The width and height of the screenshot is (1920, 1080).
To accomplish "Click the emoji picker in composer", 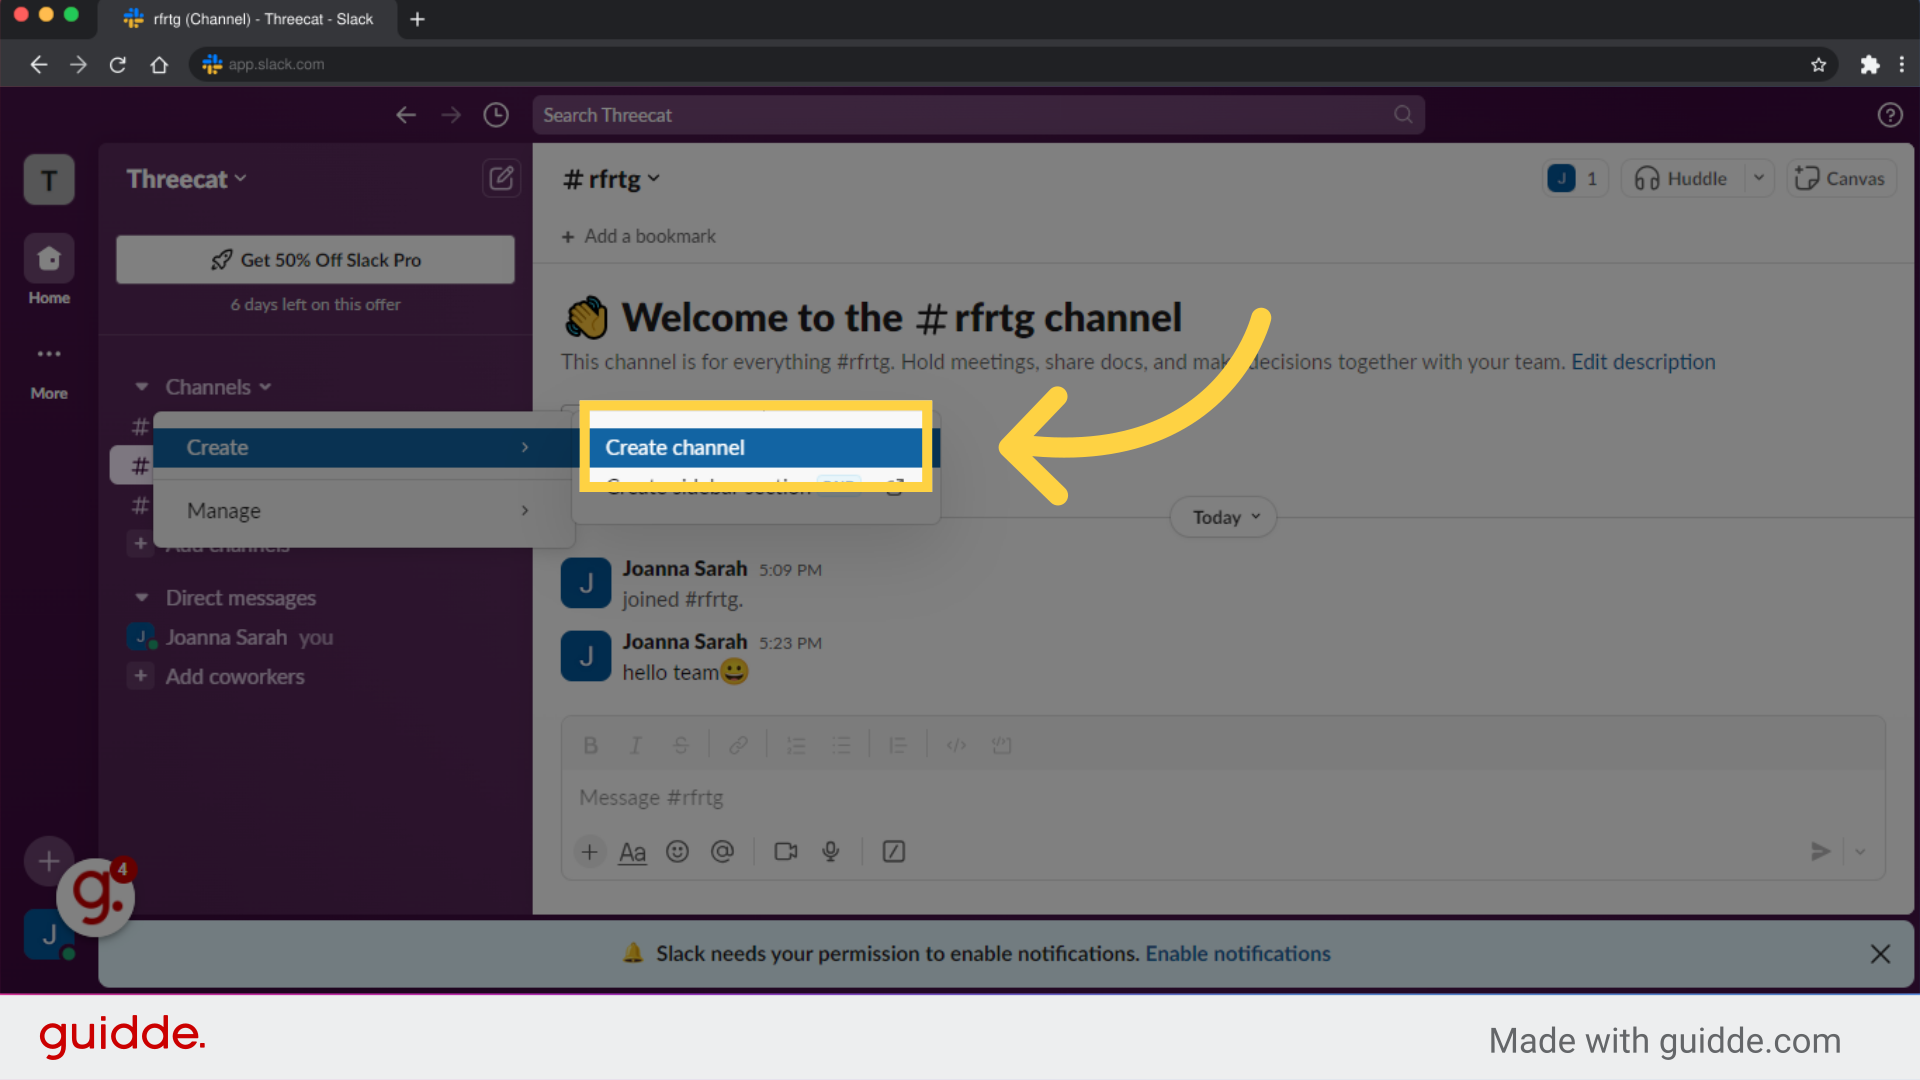I will (x=677, y=852).
